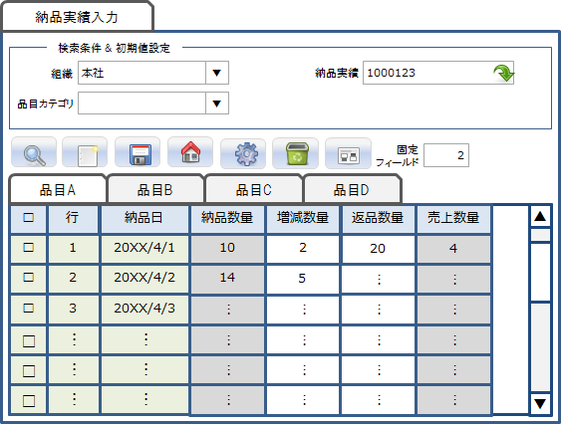Click the 固定フィールド input showing 2
The height and width of the screenshot is (424, 561).
446,155
